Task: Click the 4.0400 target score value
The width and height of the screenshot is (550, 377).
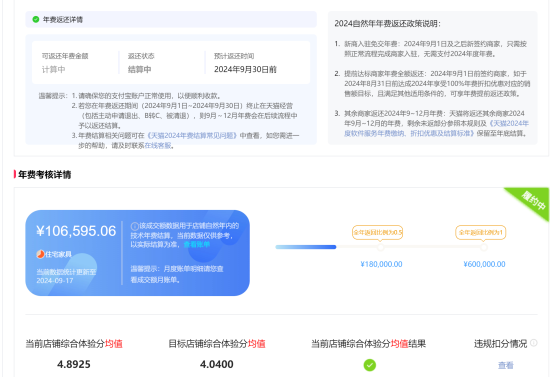Action: 216,364
